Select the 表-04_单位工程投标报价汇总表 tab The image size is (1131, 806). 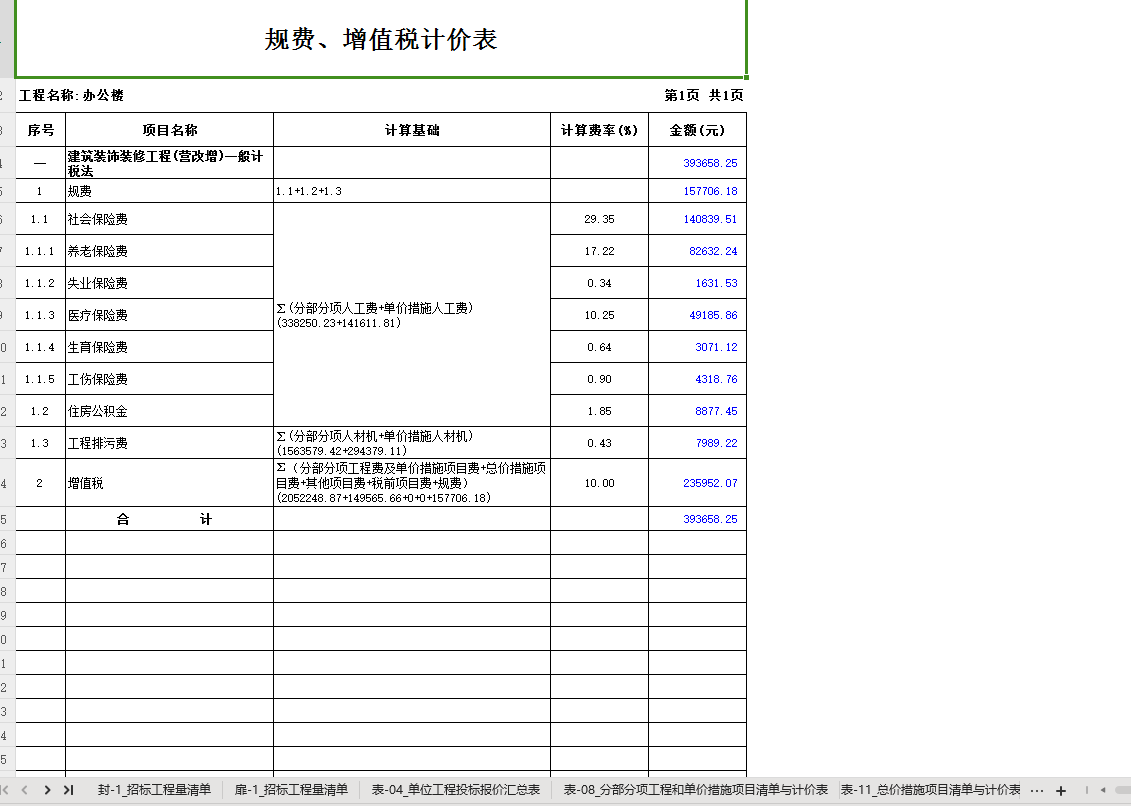456,790
